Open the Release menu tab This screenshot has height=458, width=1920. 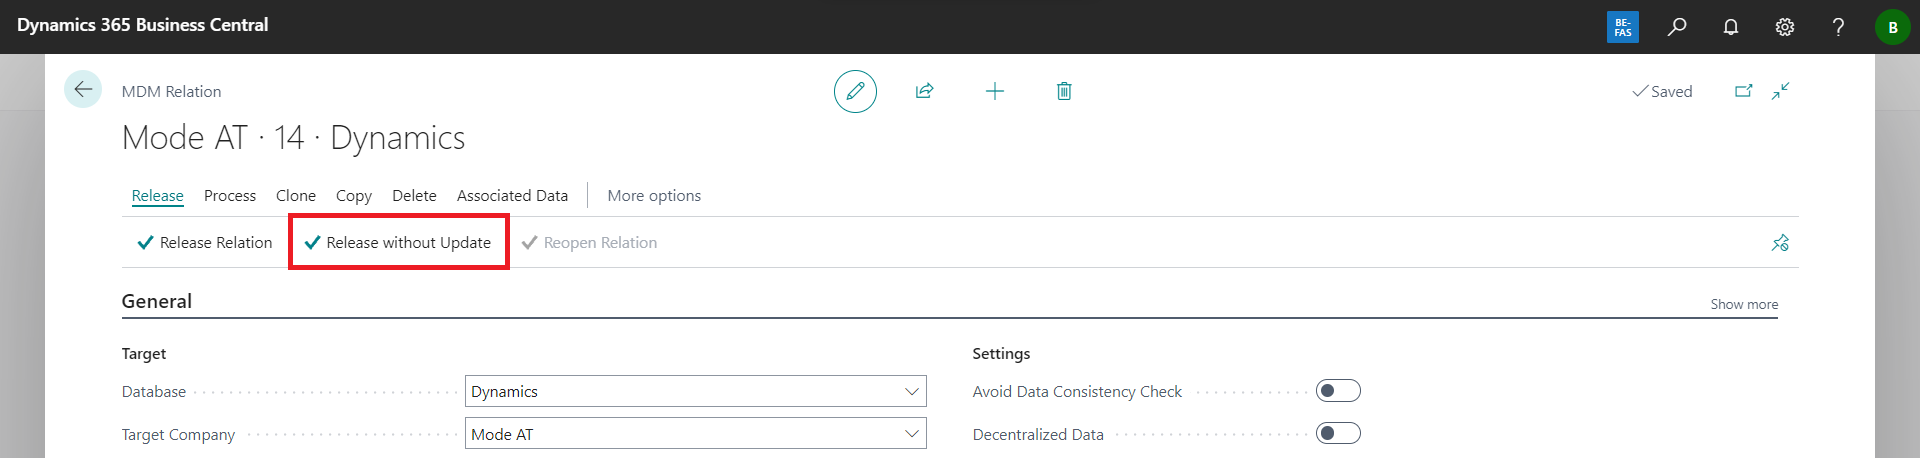(x=158, y=196)
